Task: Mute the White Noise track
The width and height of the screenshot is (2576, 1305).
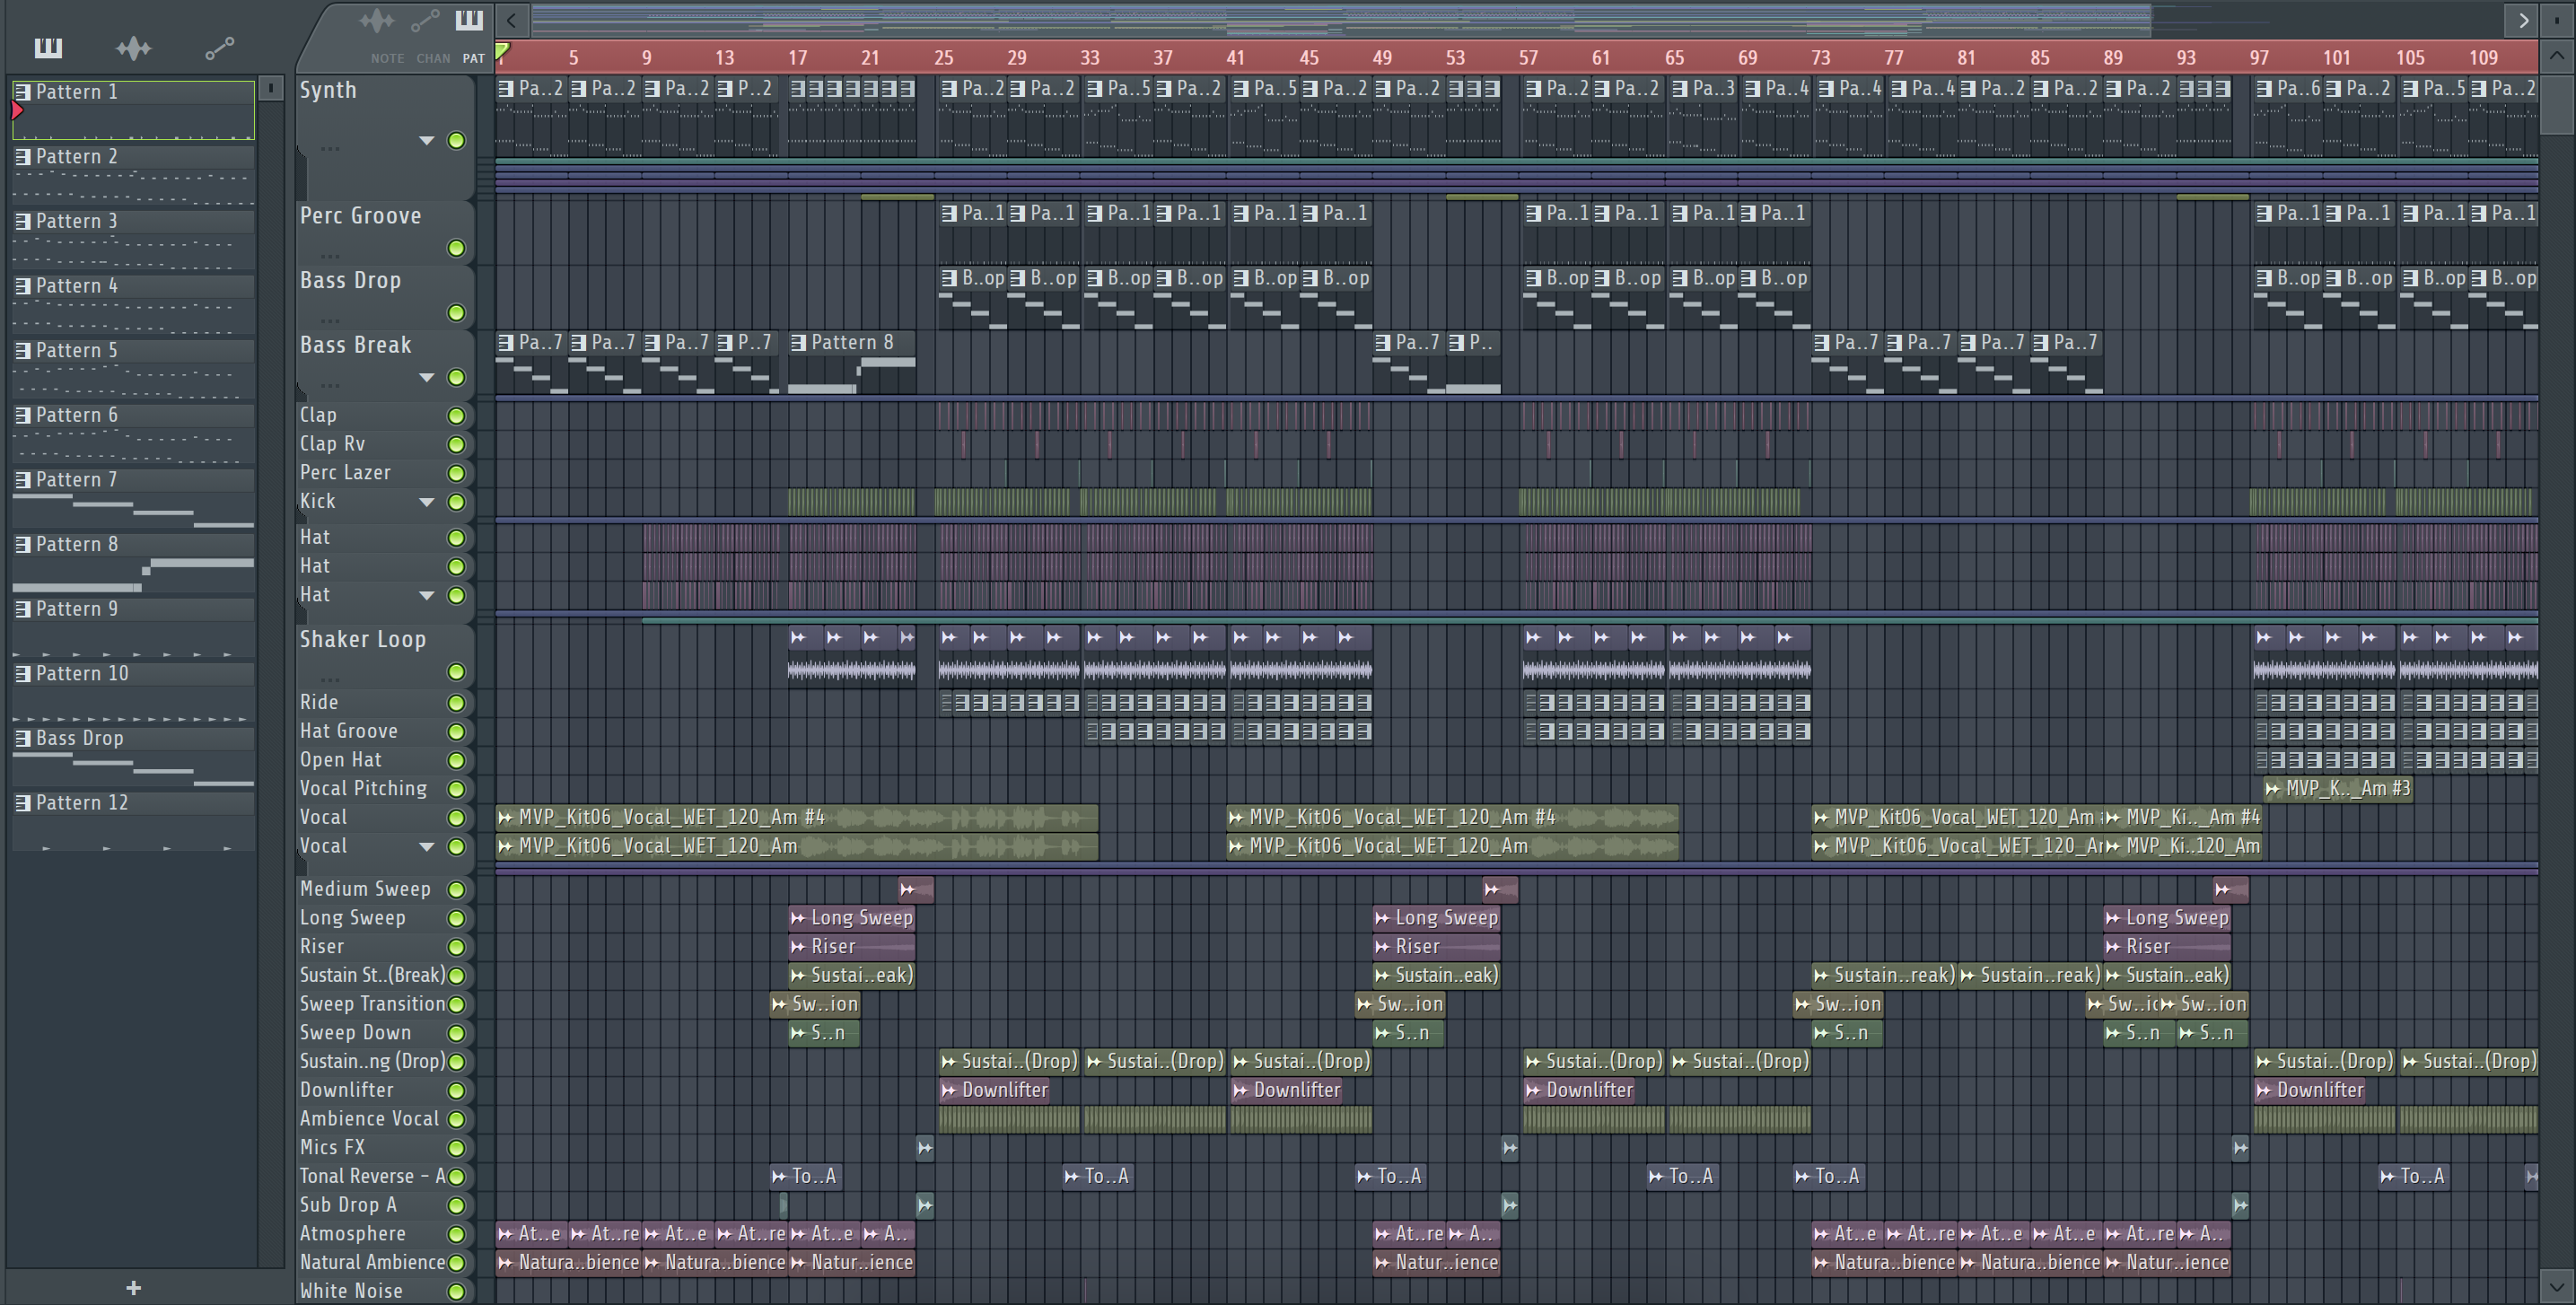Action: [456, 1291]
